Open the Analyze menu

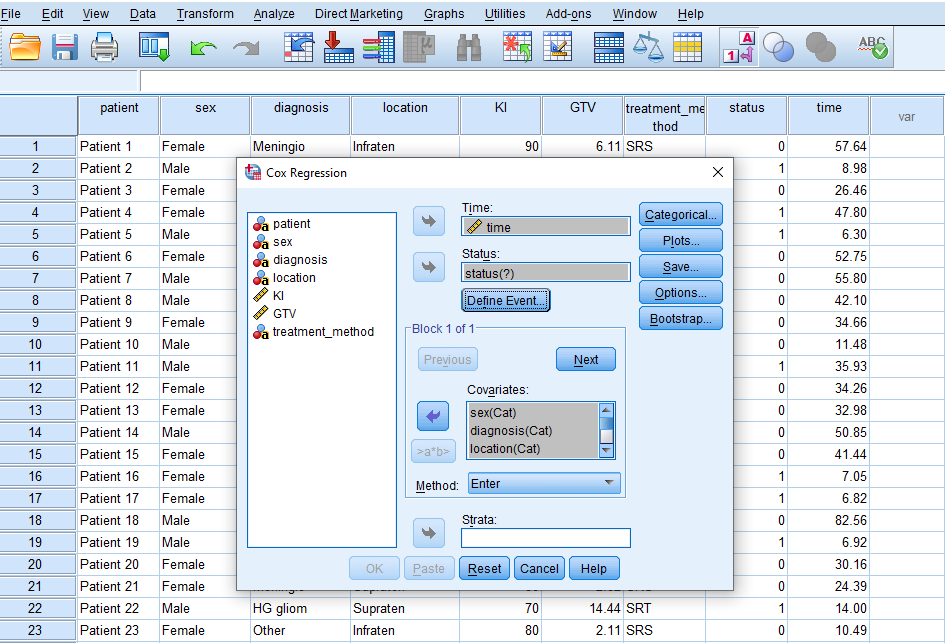coord(274,13)
